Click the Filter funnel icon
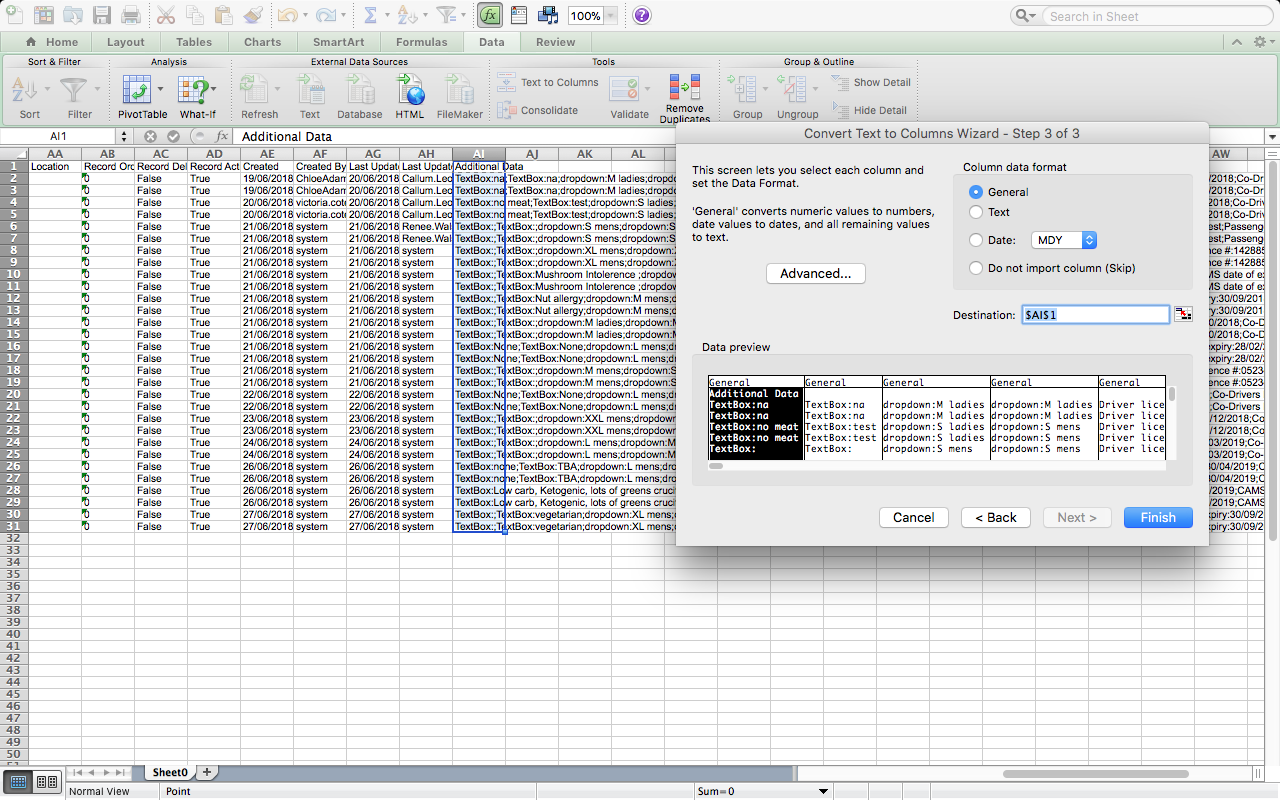 coord(74,91)
